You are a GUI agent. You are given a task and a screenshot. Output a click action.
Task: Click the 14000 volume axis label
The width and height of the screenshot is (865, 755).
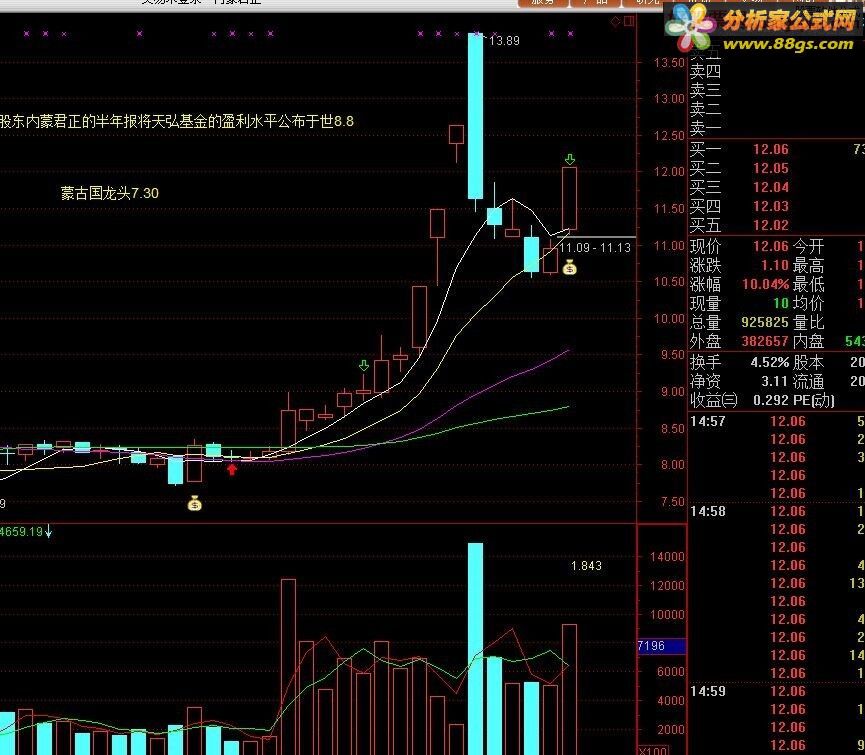[667, 557]
